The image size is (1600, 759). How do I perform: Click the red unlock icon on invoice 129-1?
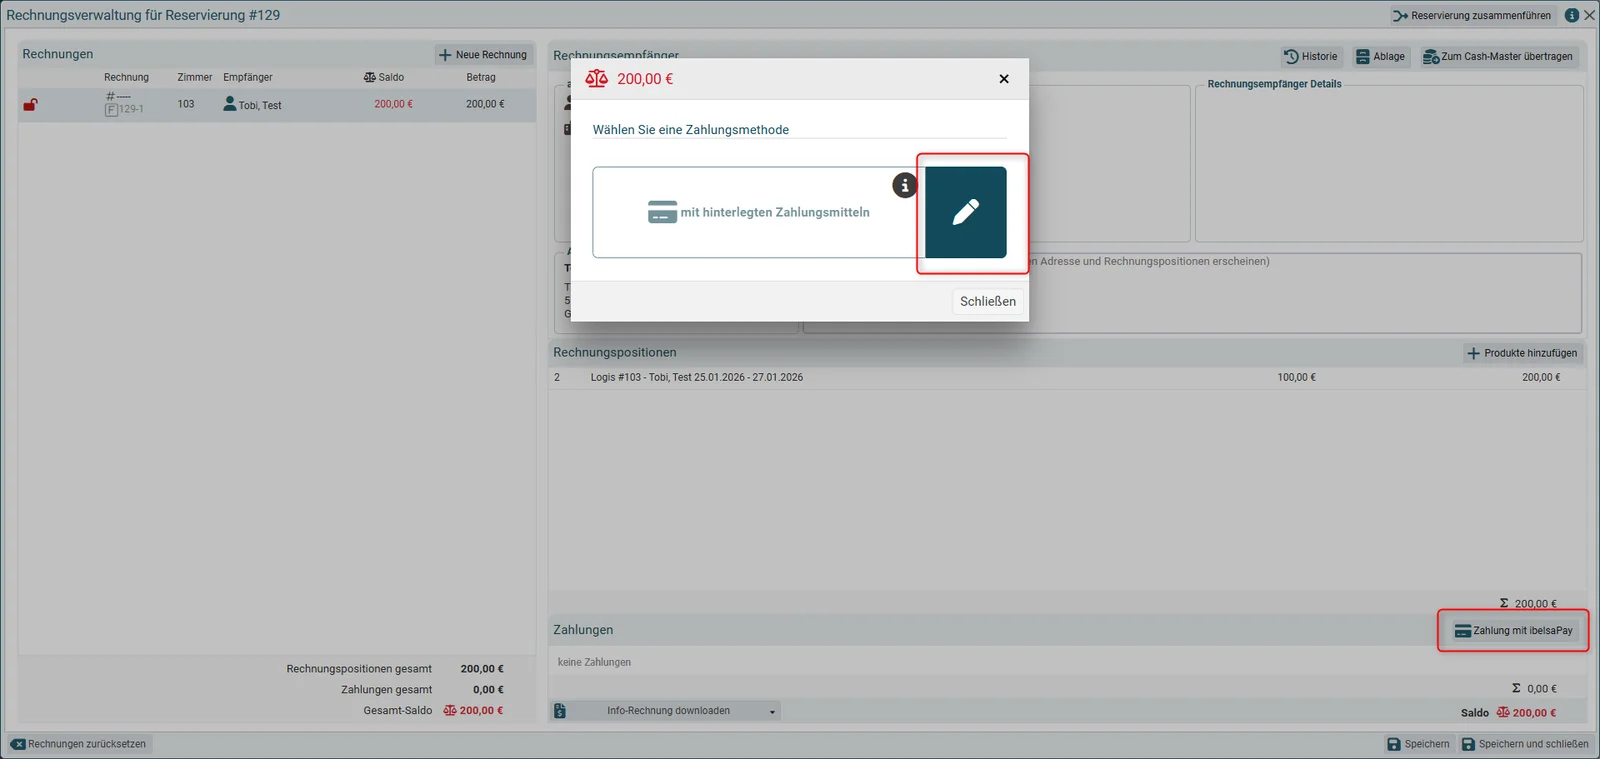pos(31,104)
